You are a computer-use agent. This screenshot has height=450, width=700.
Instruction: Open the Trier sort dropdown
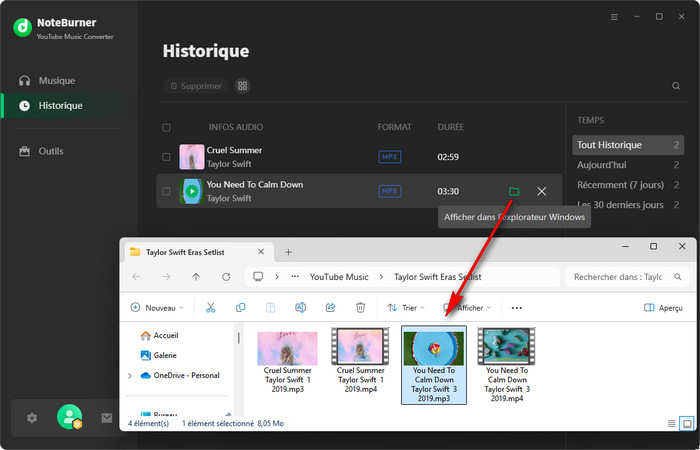click(x=406, y=308)
